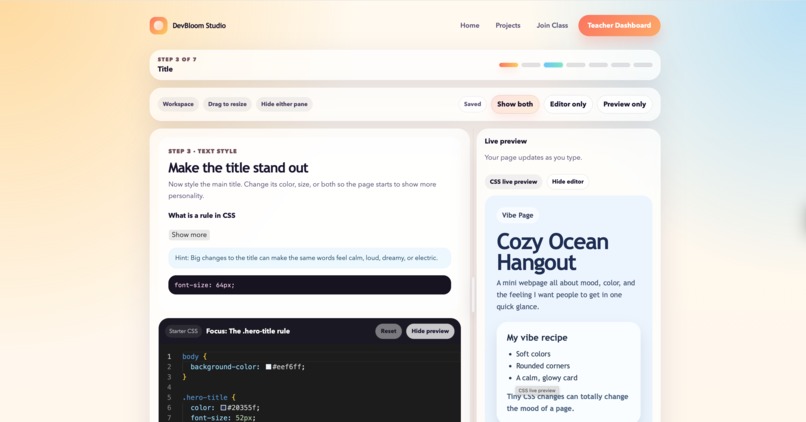Expand the Show more section
This screenshot has width=806, height=422.
(189, 234)
